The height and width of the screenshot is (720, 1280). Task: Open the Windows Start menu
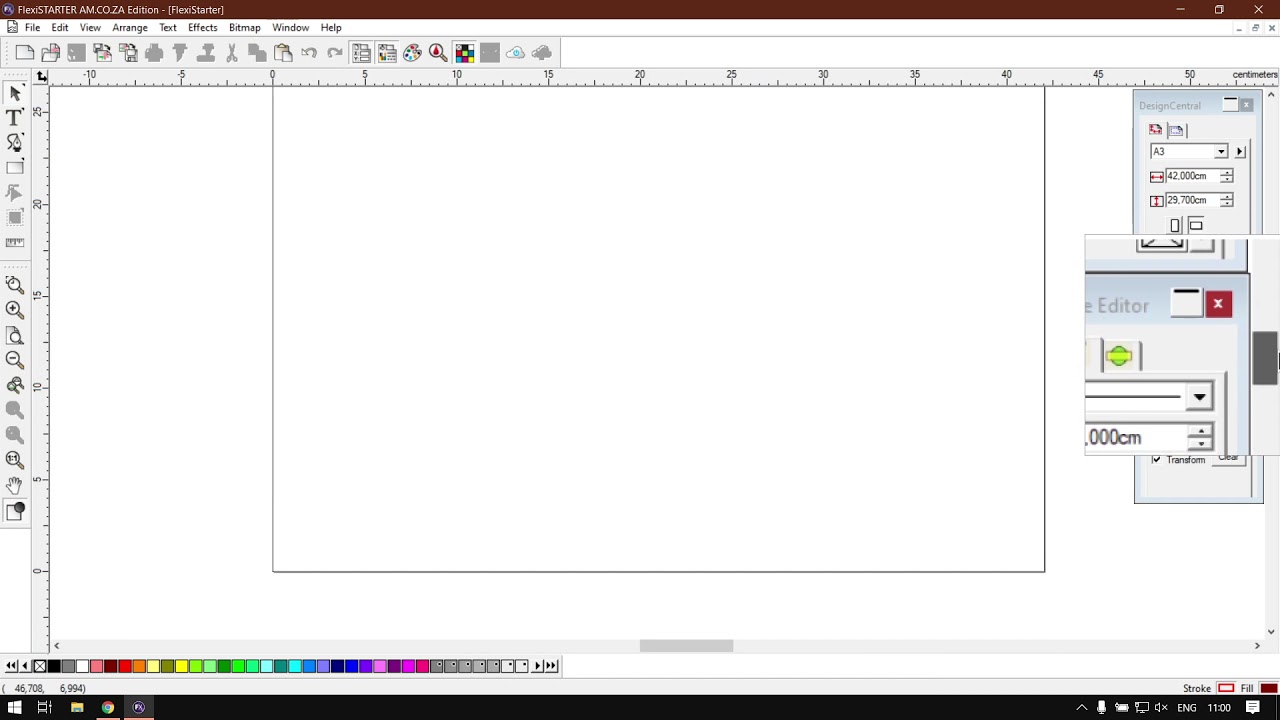14,708
